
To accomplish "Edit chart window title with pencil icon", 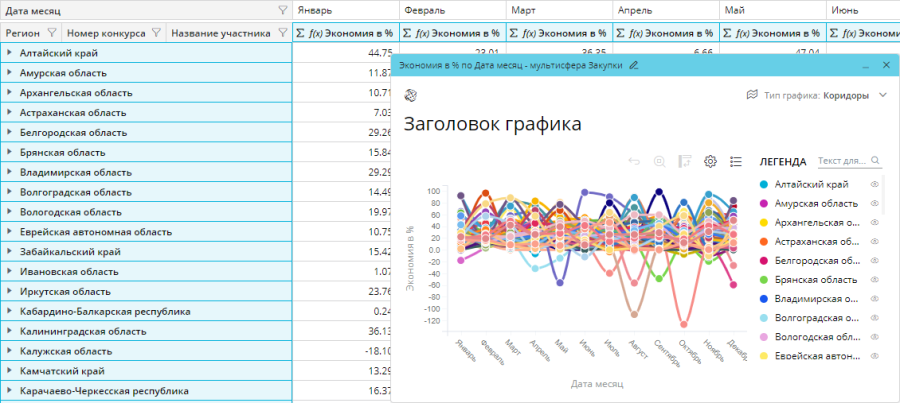I will [x=633, y=65].
